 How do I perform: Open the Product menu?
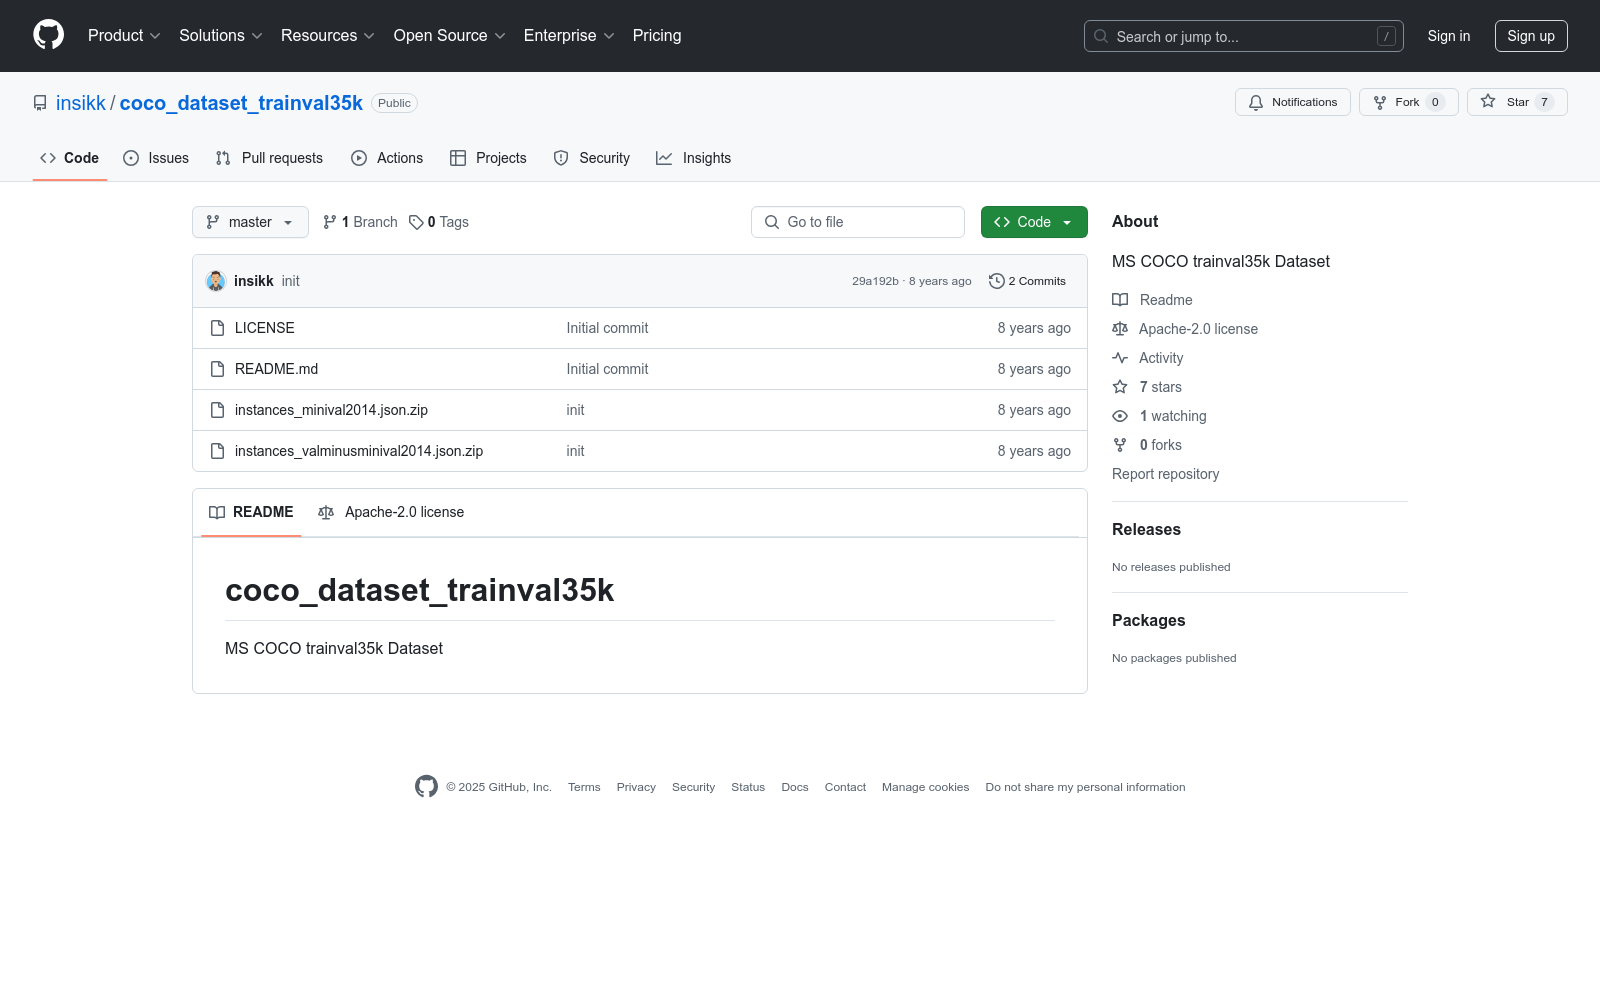point(124,36)
